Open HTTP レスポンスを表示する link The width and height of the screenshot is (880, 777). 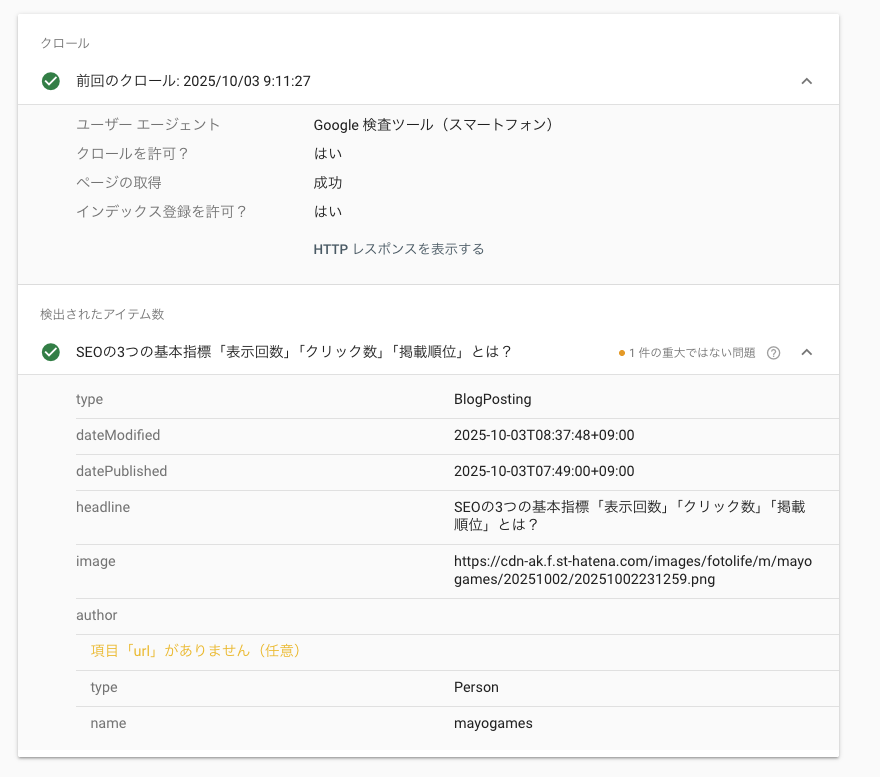pos(398,249)
